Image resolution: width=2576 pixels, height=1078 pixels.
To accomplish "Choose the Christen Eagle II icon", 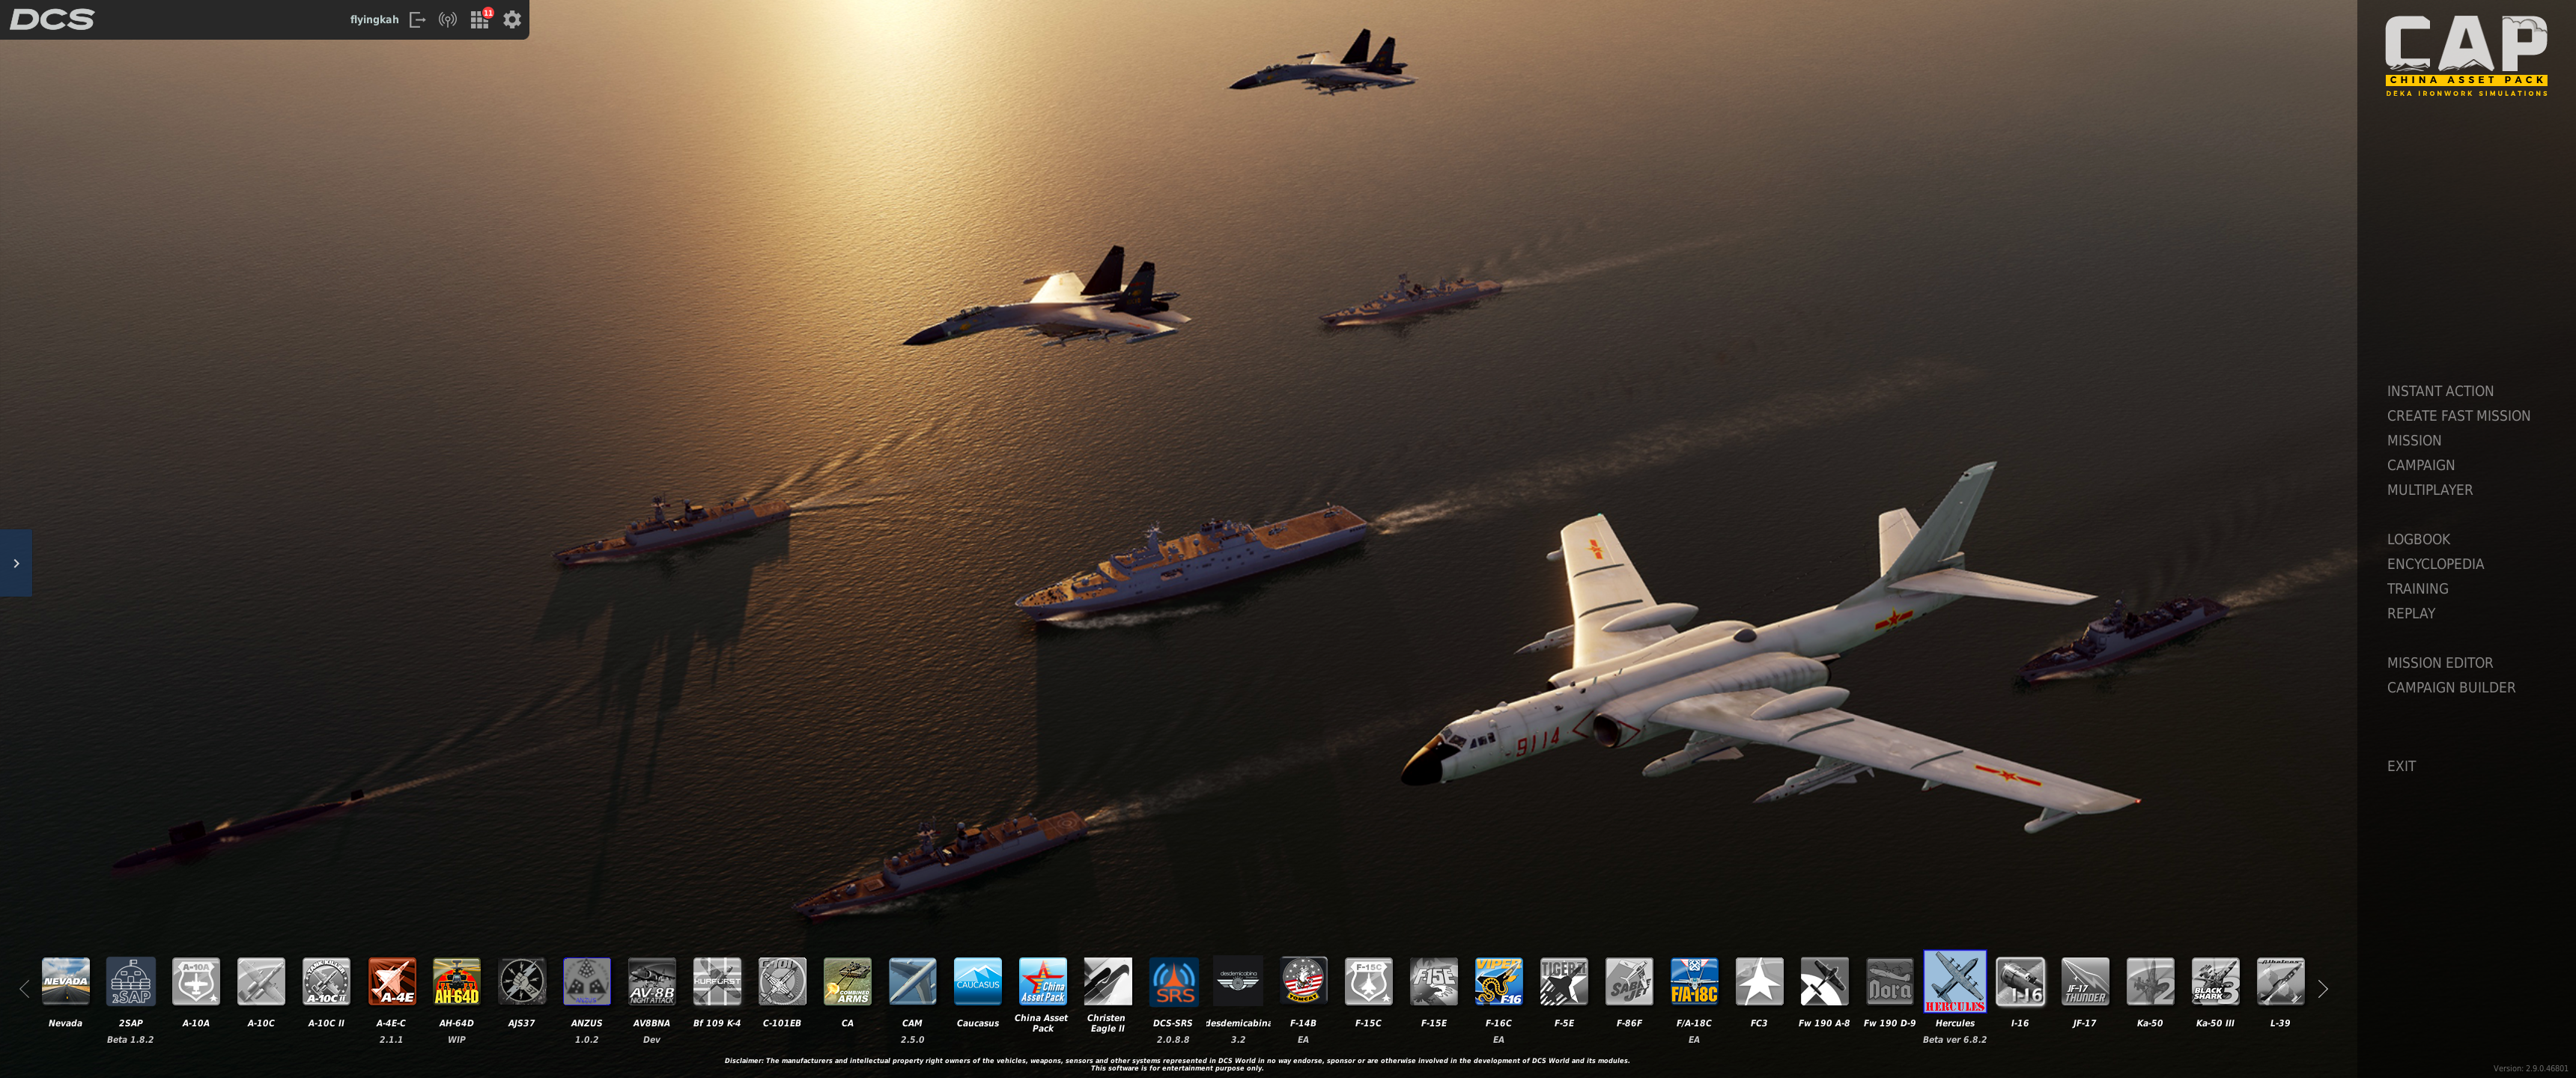I will pyautogui.click(x=1108, y=981).
